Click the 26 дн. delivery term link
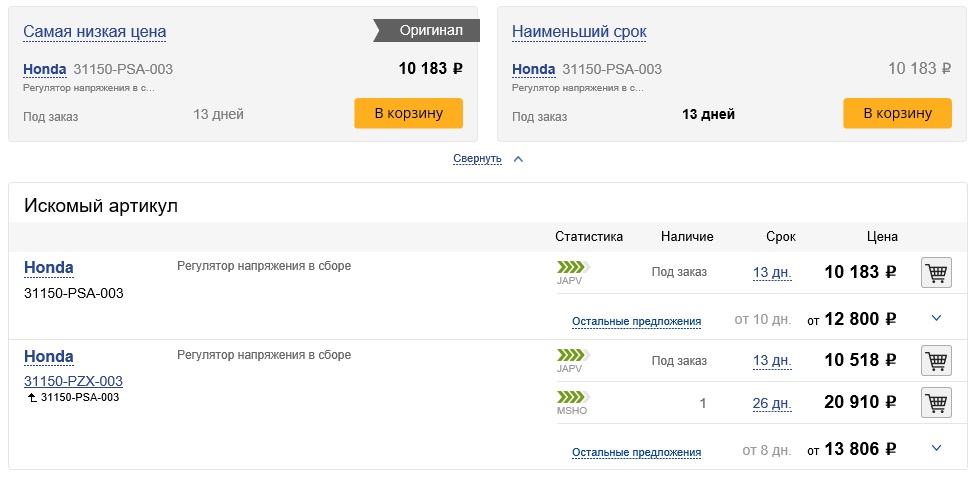Image resolution: width=979 pixels, height=479 pixels. (x=771, y=403)
